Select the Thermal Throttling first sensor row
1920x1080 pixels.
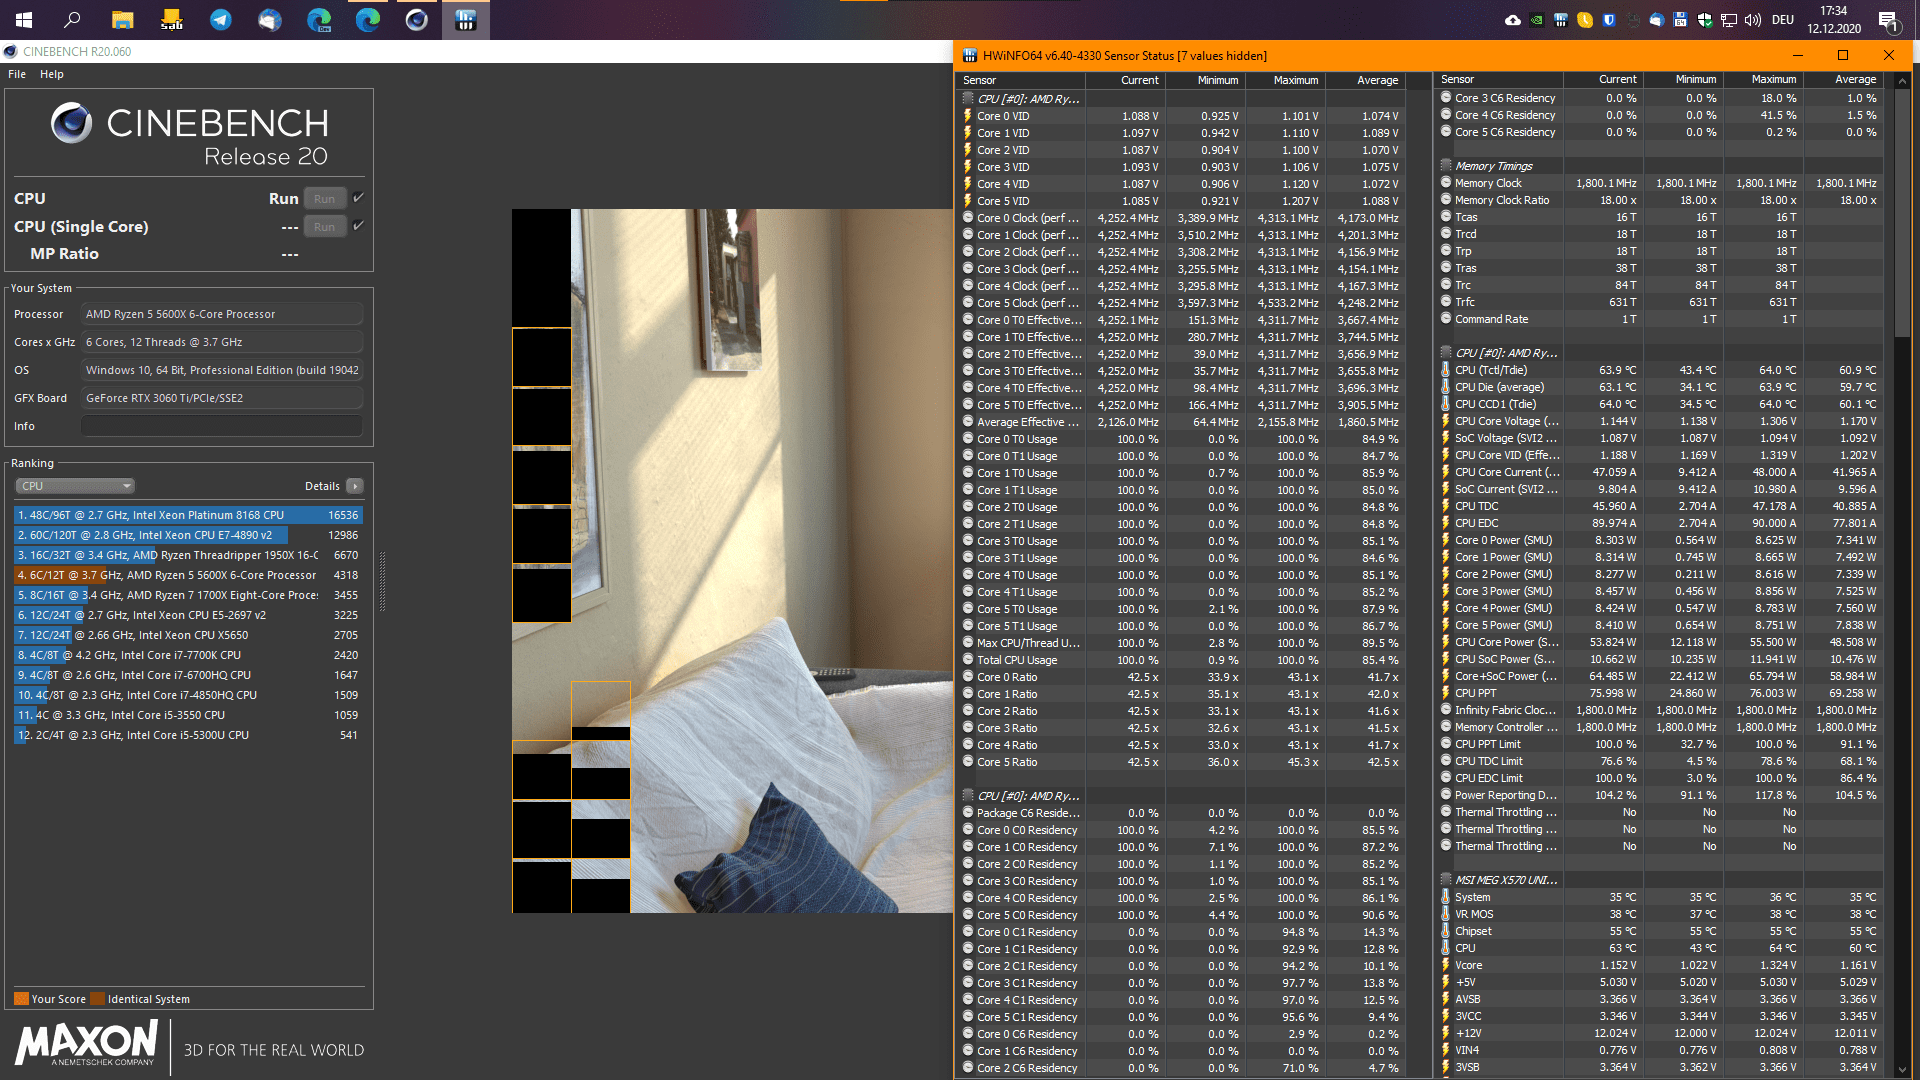pos(1660,812)
